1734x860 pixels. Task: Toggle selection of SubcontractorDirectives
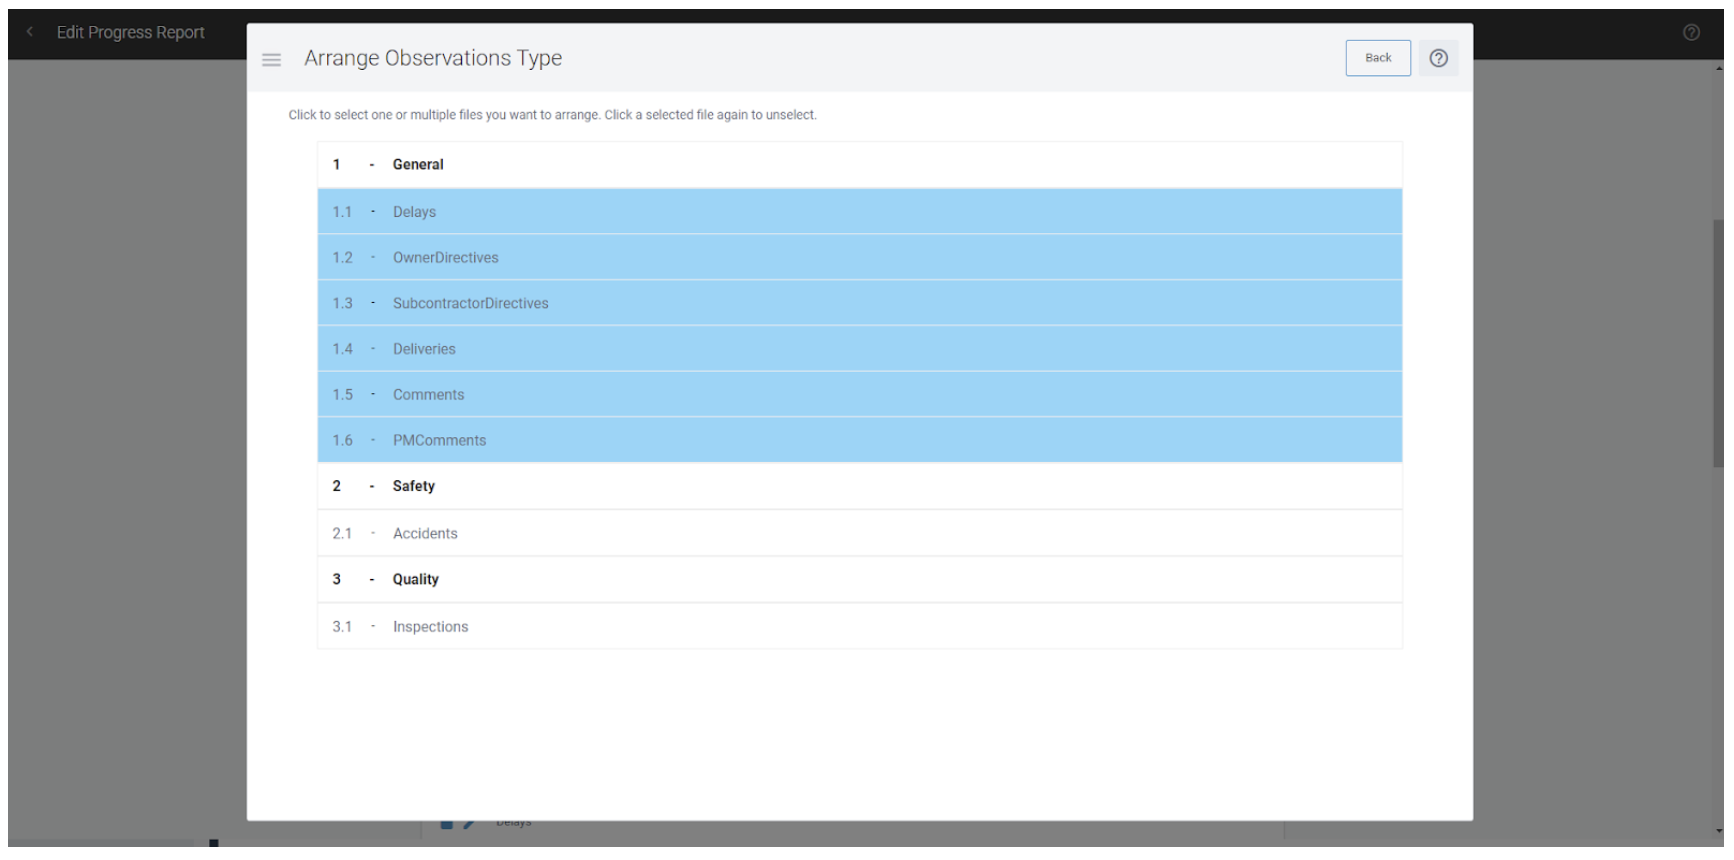pyautogui.click(x=859, y=304)
